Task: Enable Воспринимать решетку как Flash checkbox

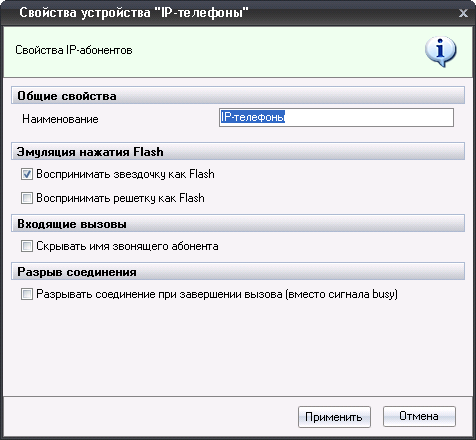Action: 27,198
